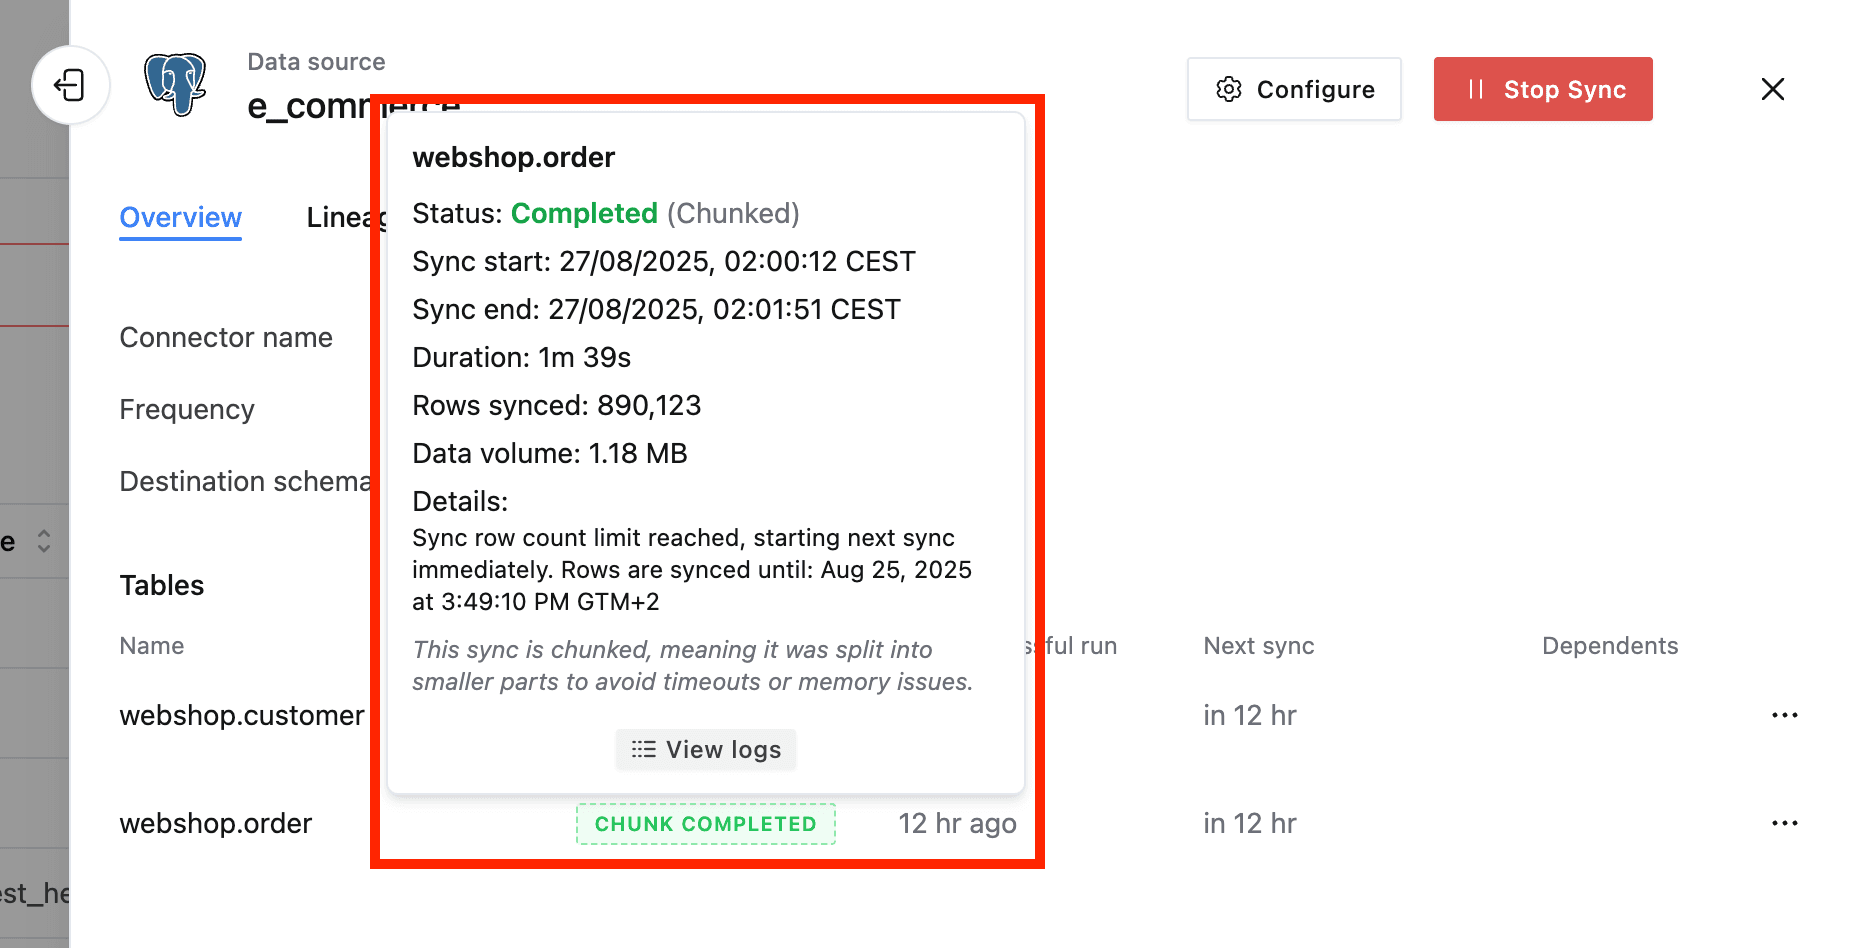Select the webshop.customer table row
Screen dimensions: 1859x948
tap(242, 715)
